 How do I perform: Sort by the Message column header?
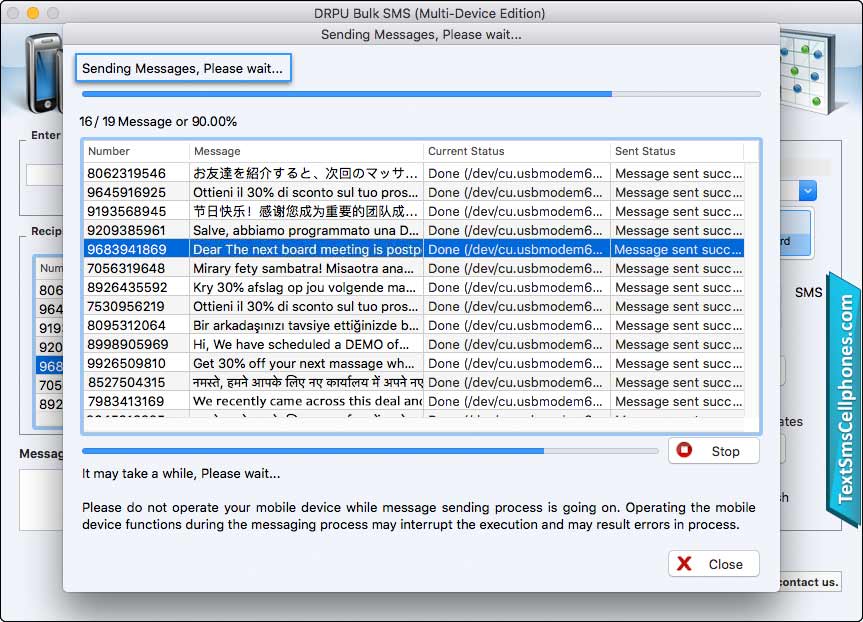306,151
